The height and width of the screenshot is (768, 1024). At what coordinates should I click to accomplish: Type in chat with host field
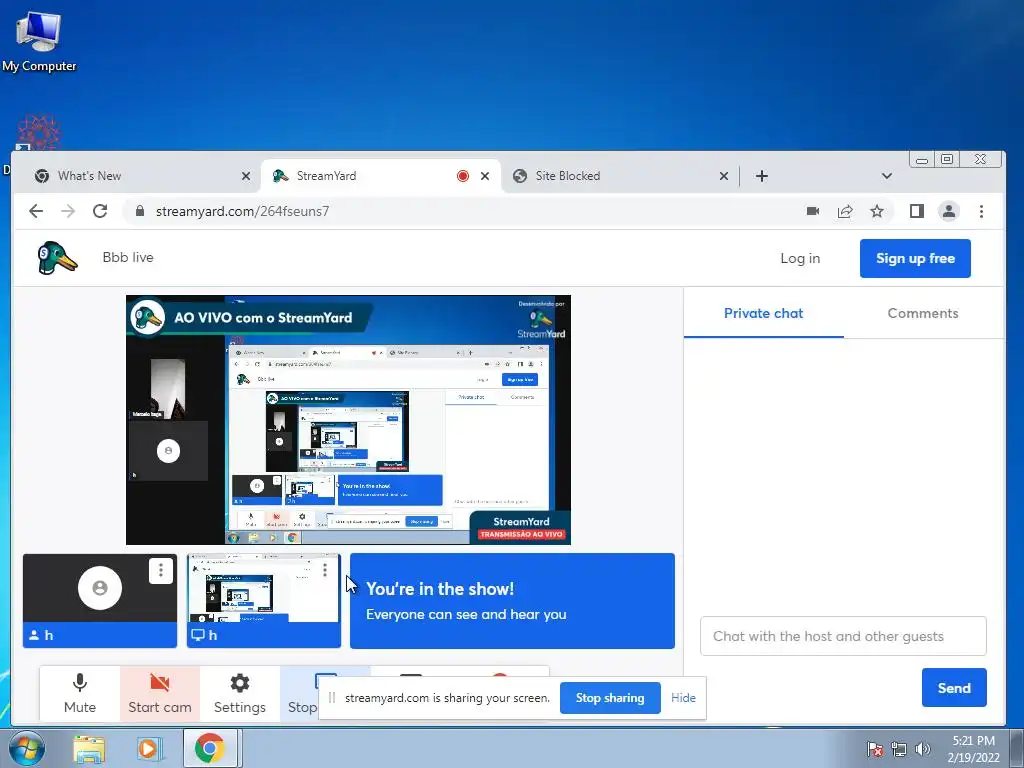(843, 636)
